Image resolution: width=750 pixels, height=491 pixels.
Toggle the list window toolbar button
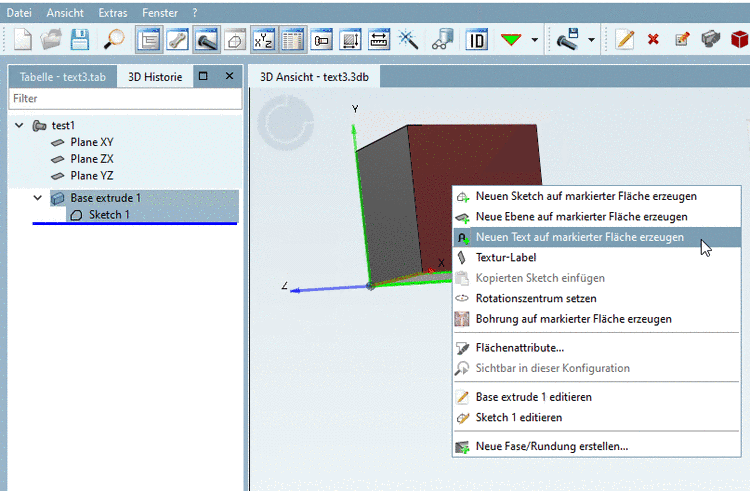(x=149, y=40)
